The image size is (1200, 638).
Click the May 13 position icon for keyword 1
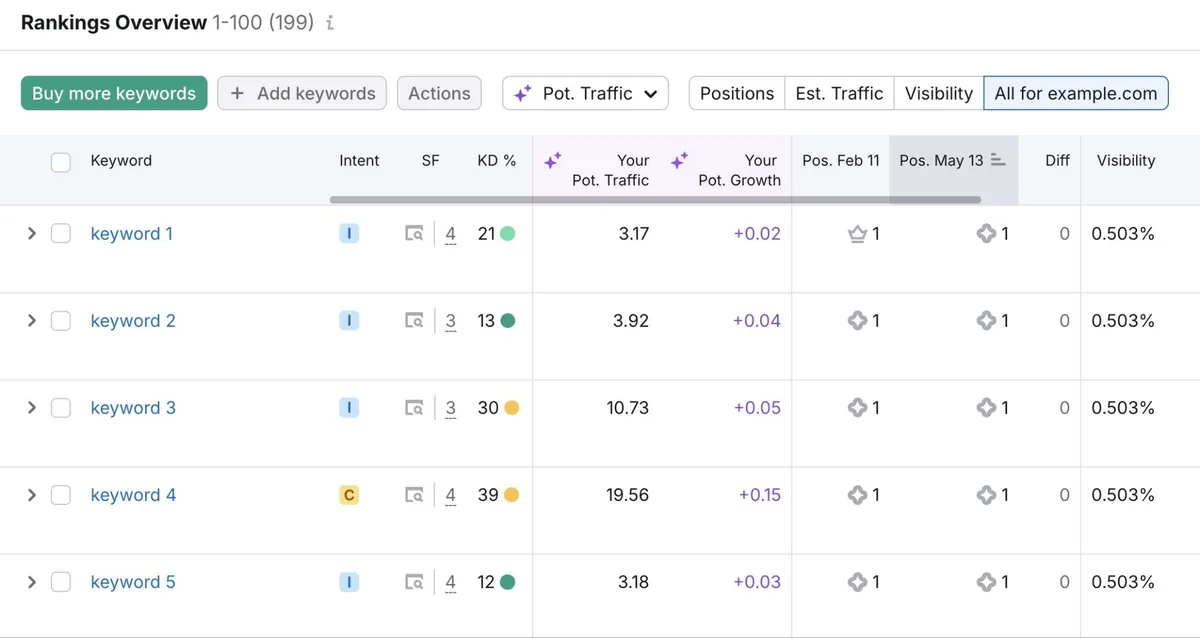986,234
